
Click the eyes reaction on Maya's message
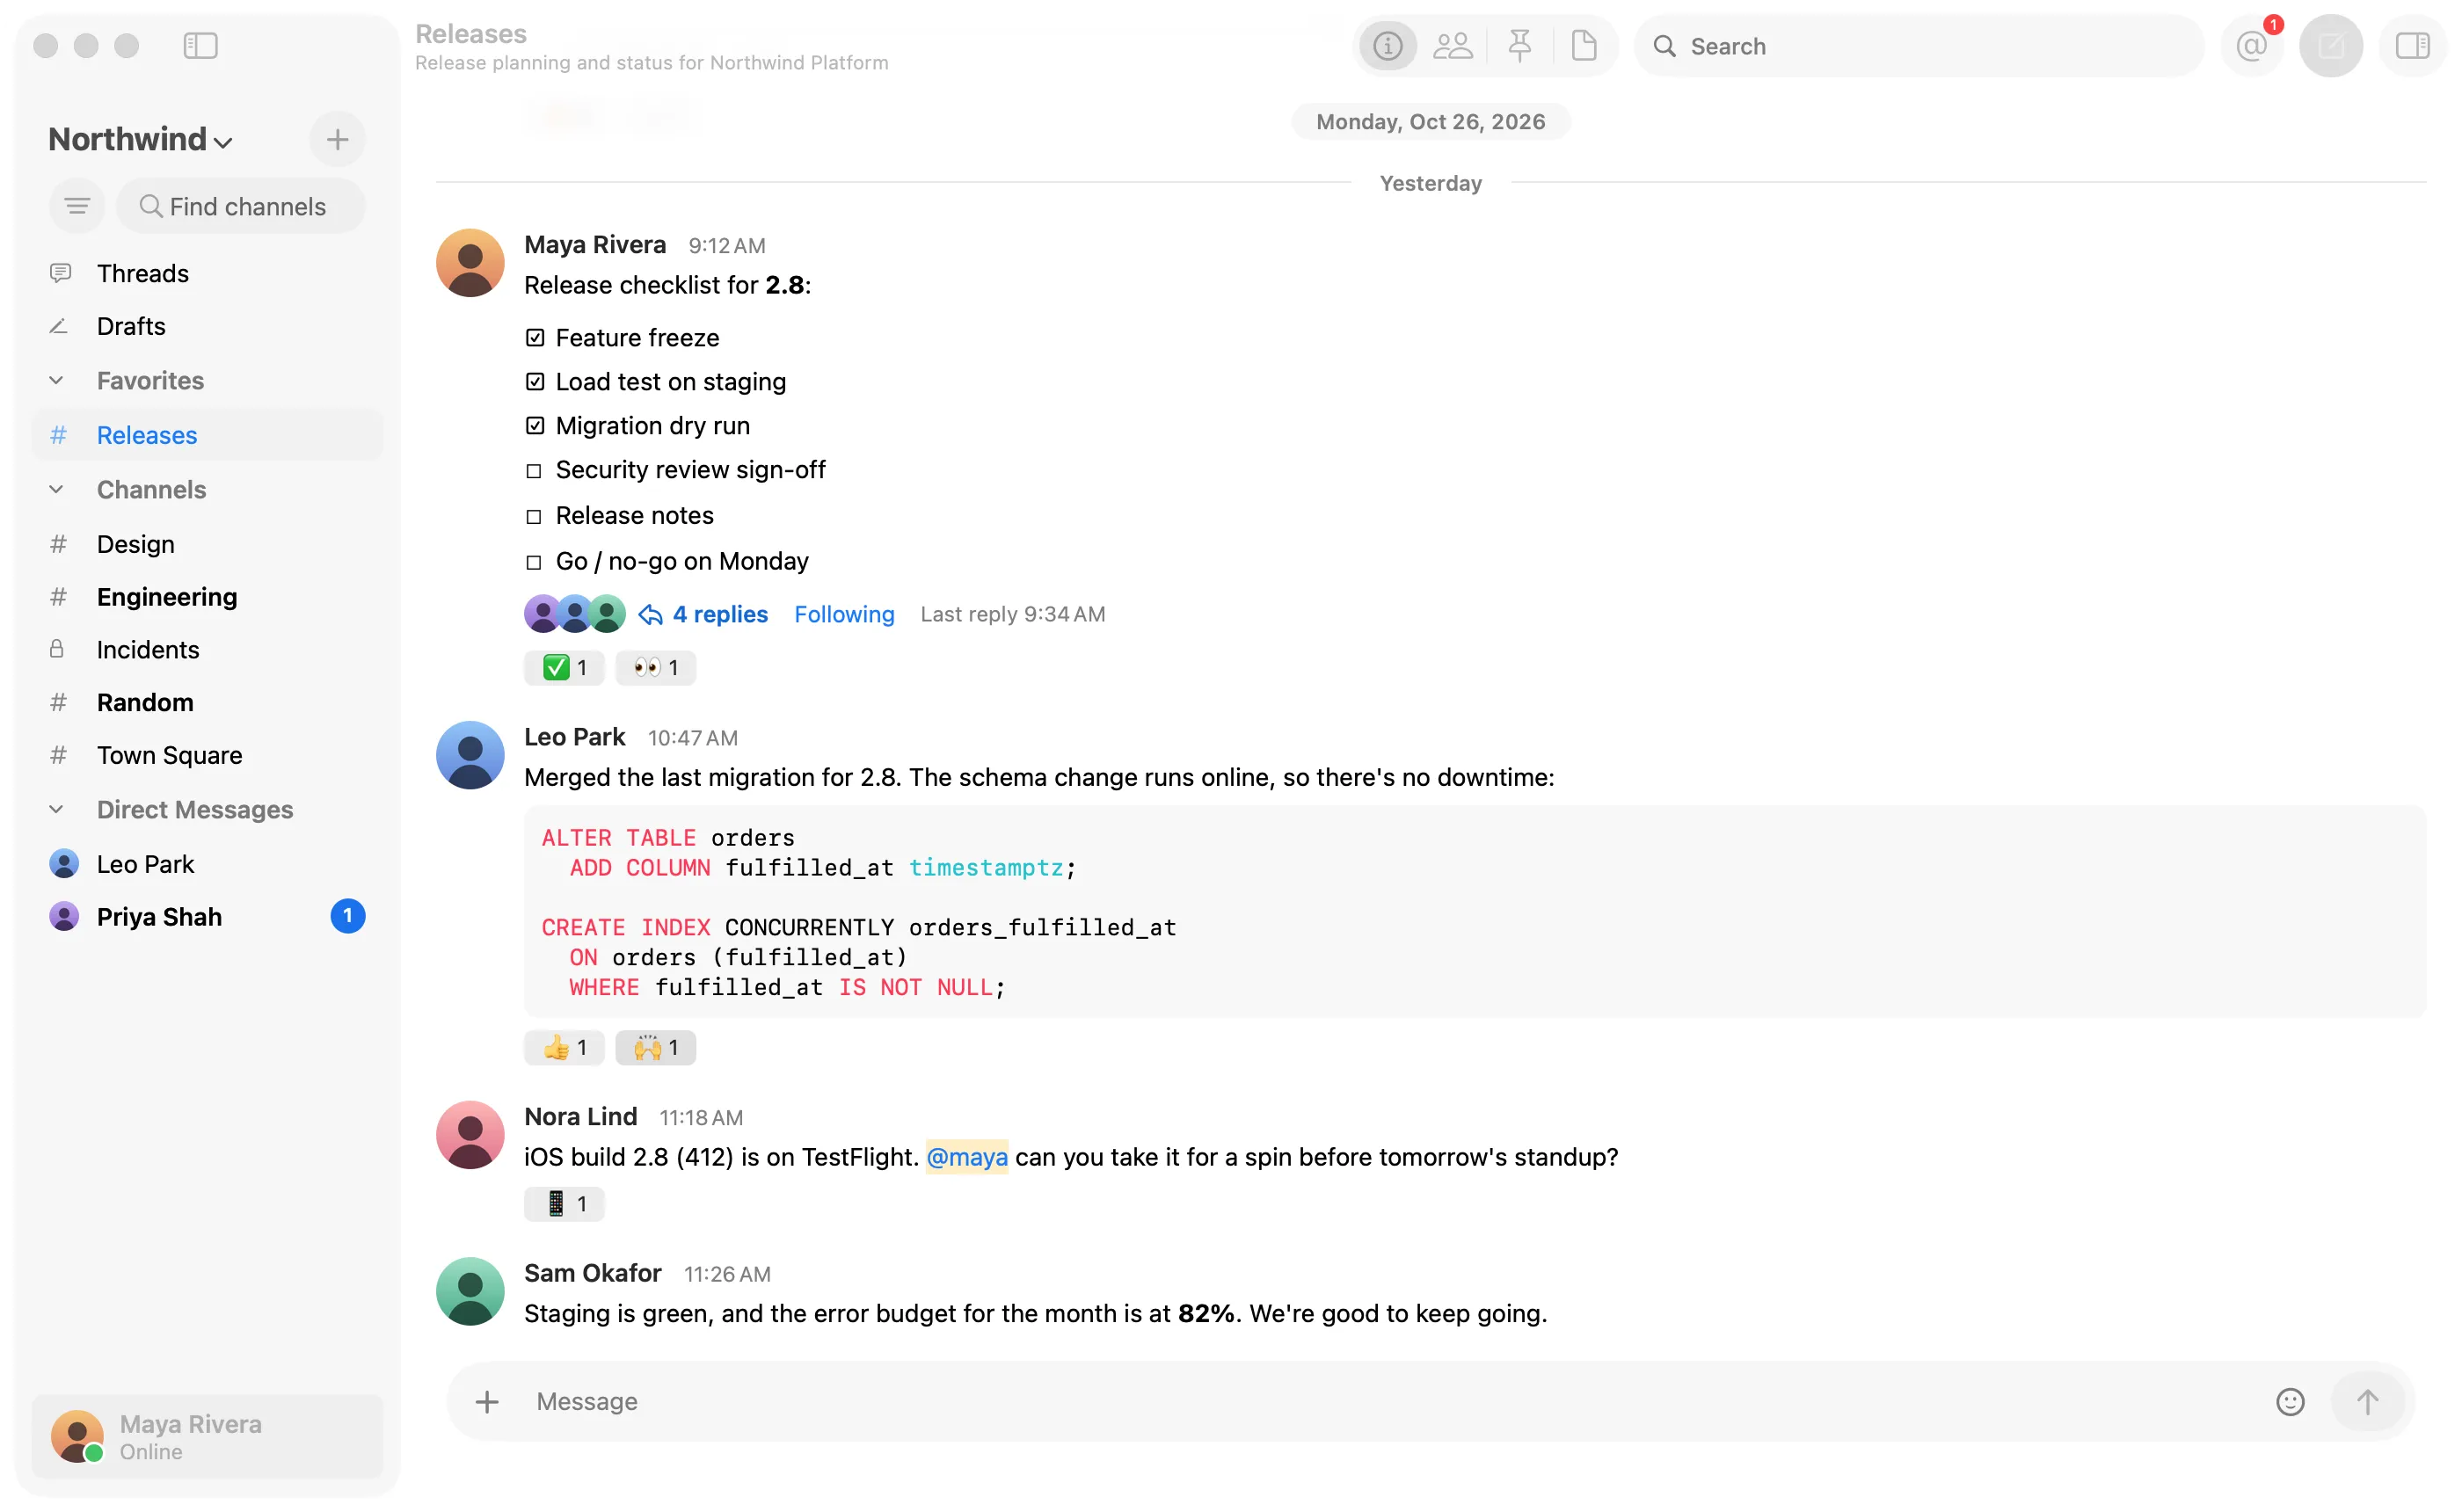coord(655,668)
